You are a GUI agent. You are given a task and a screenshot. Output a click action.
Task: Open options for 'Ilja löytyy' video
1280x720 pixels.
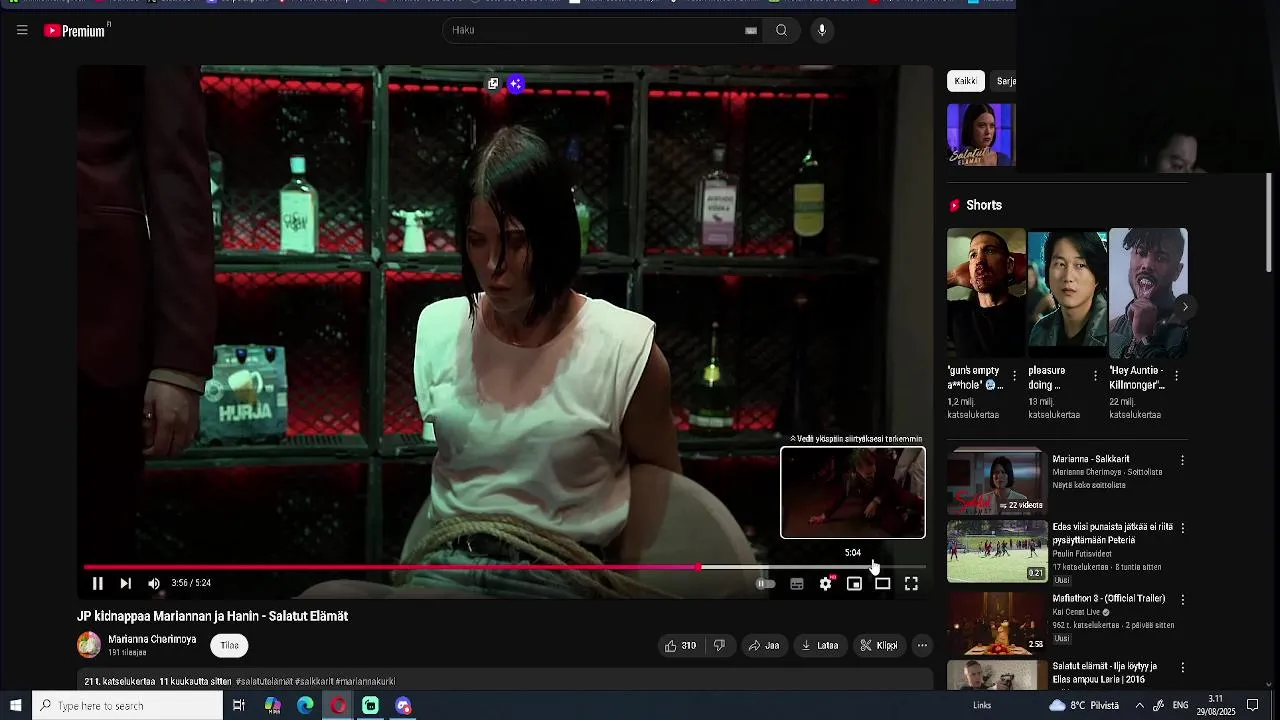coord(1182,668)
